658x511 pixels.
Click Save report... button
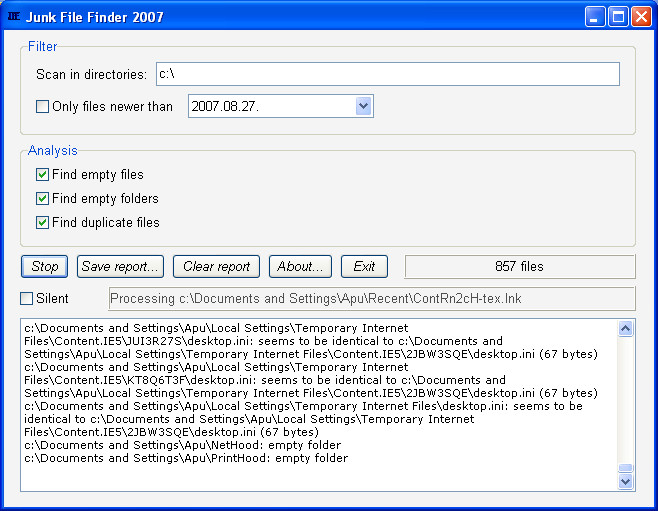(120, 266)
